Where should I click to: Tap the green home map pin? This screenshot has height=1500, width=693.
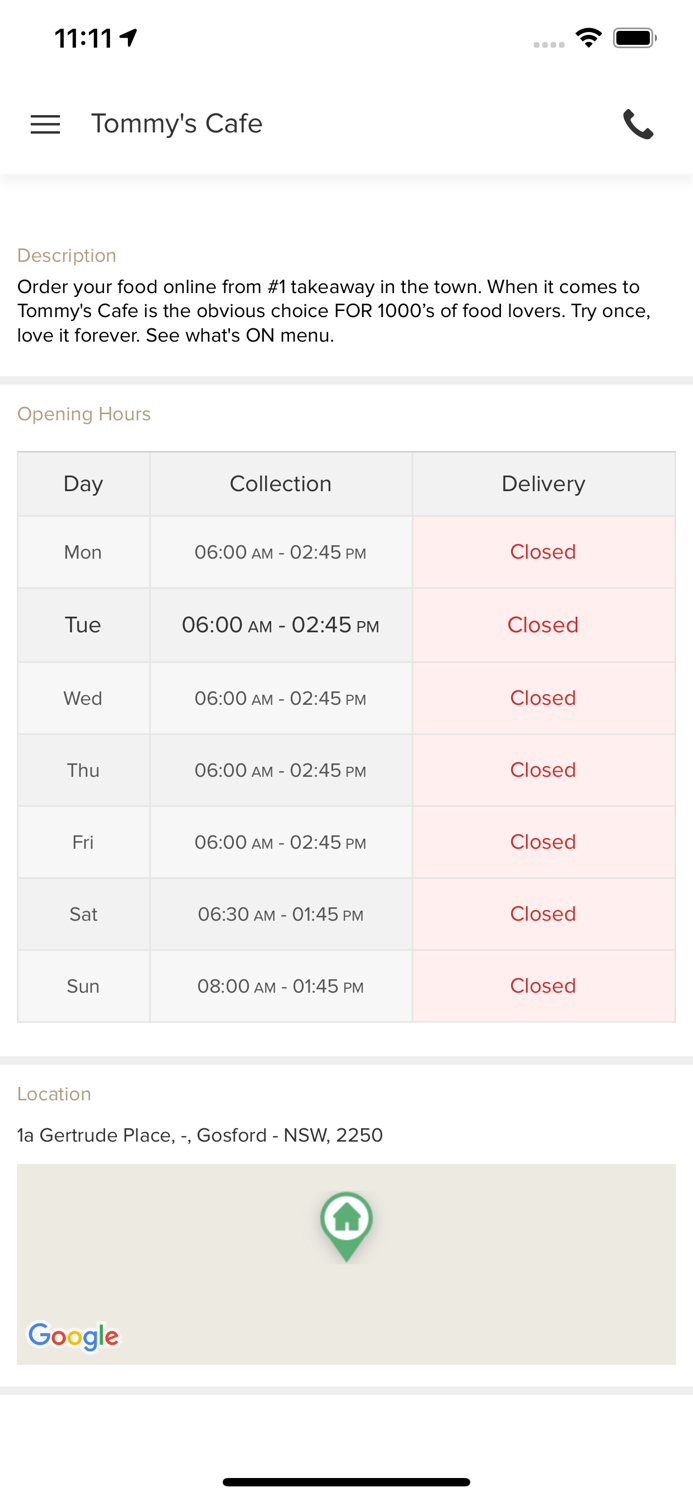click(346, 1222)
